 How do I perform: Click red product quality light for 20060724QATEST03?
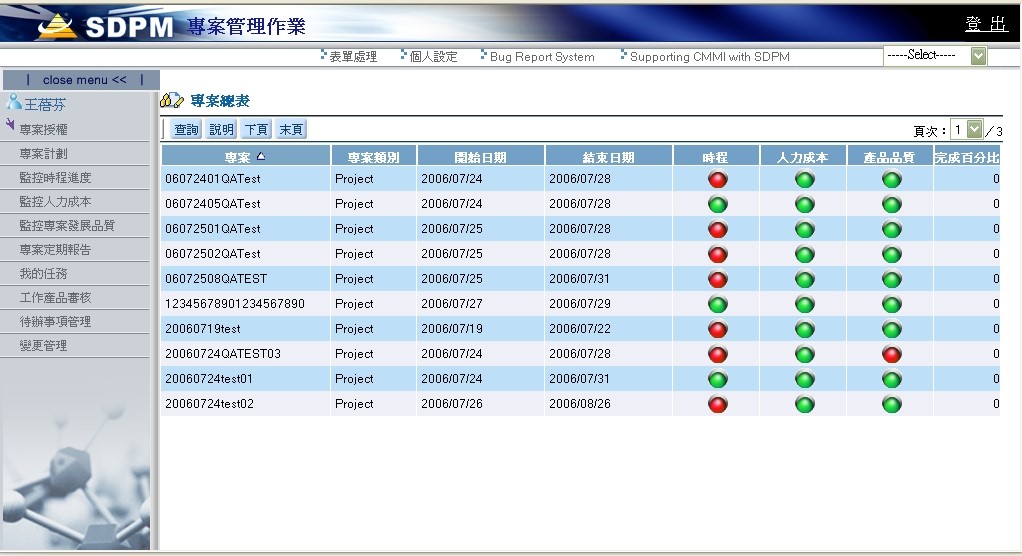tap(891, 354)
